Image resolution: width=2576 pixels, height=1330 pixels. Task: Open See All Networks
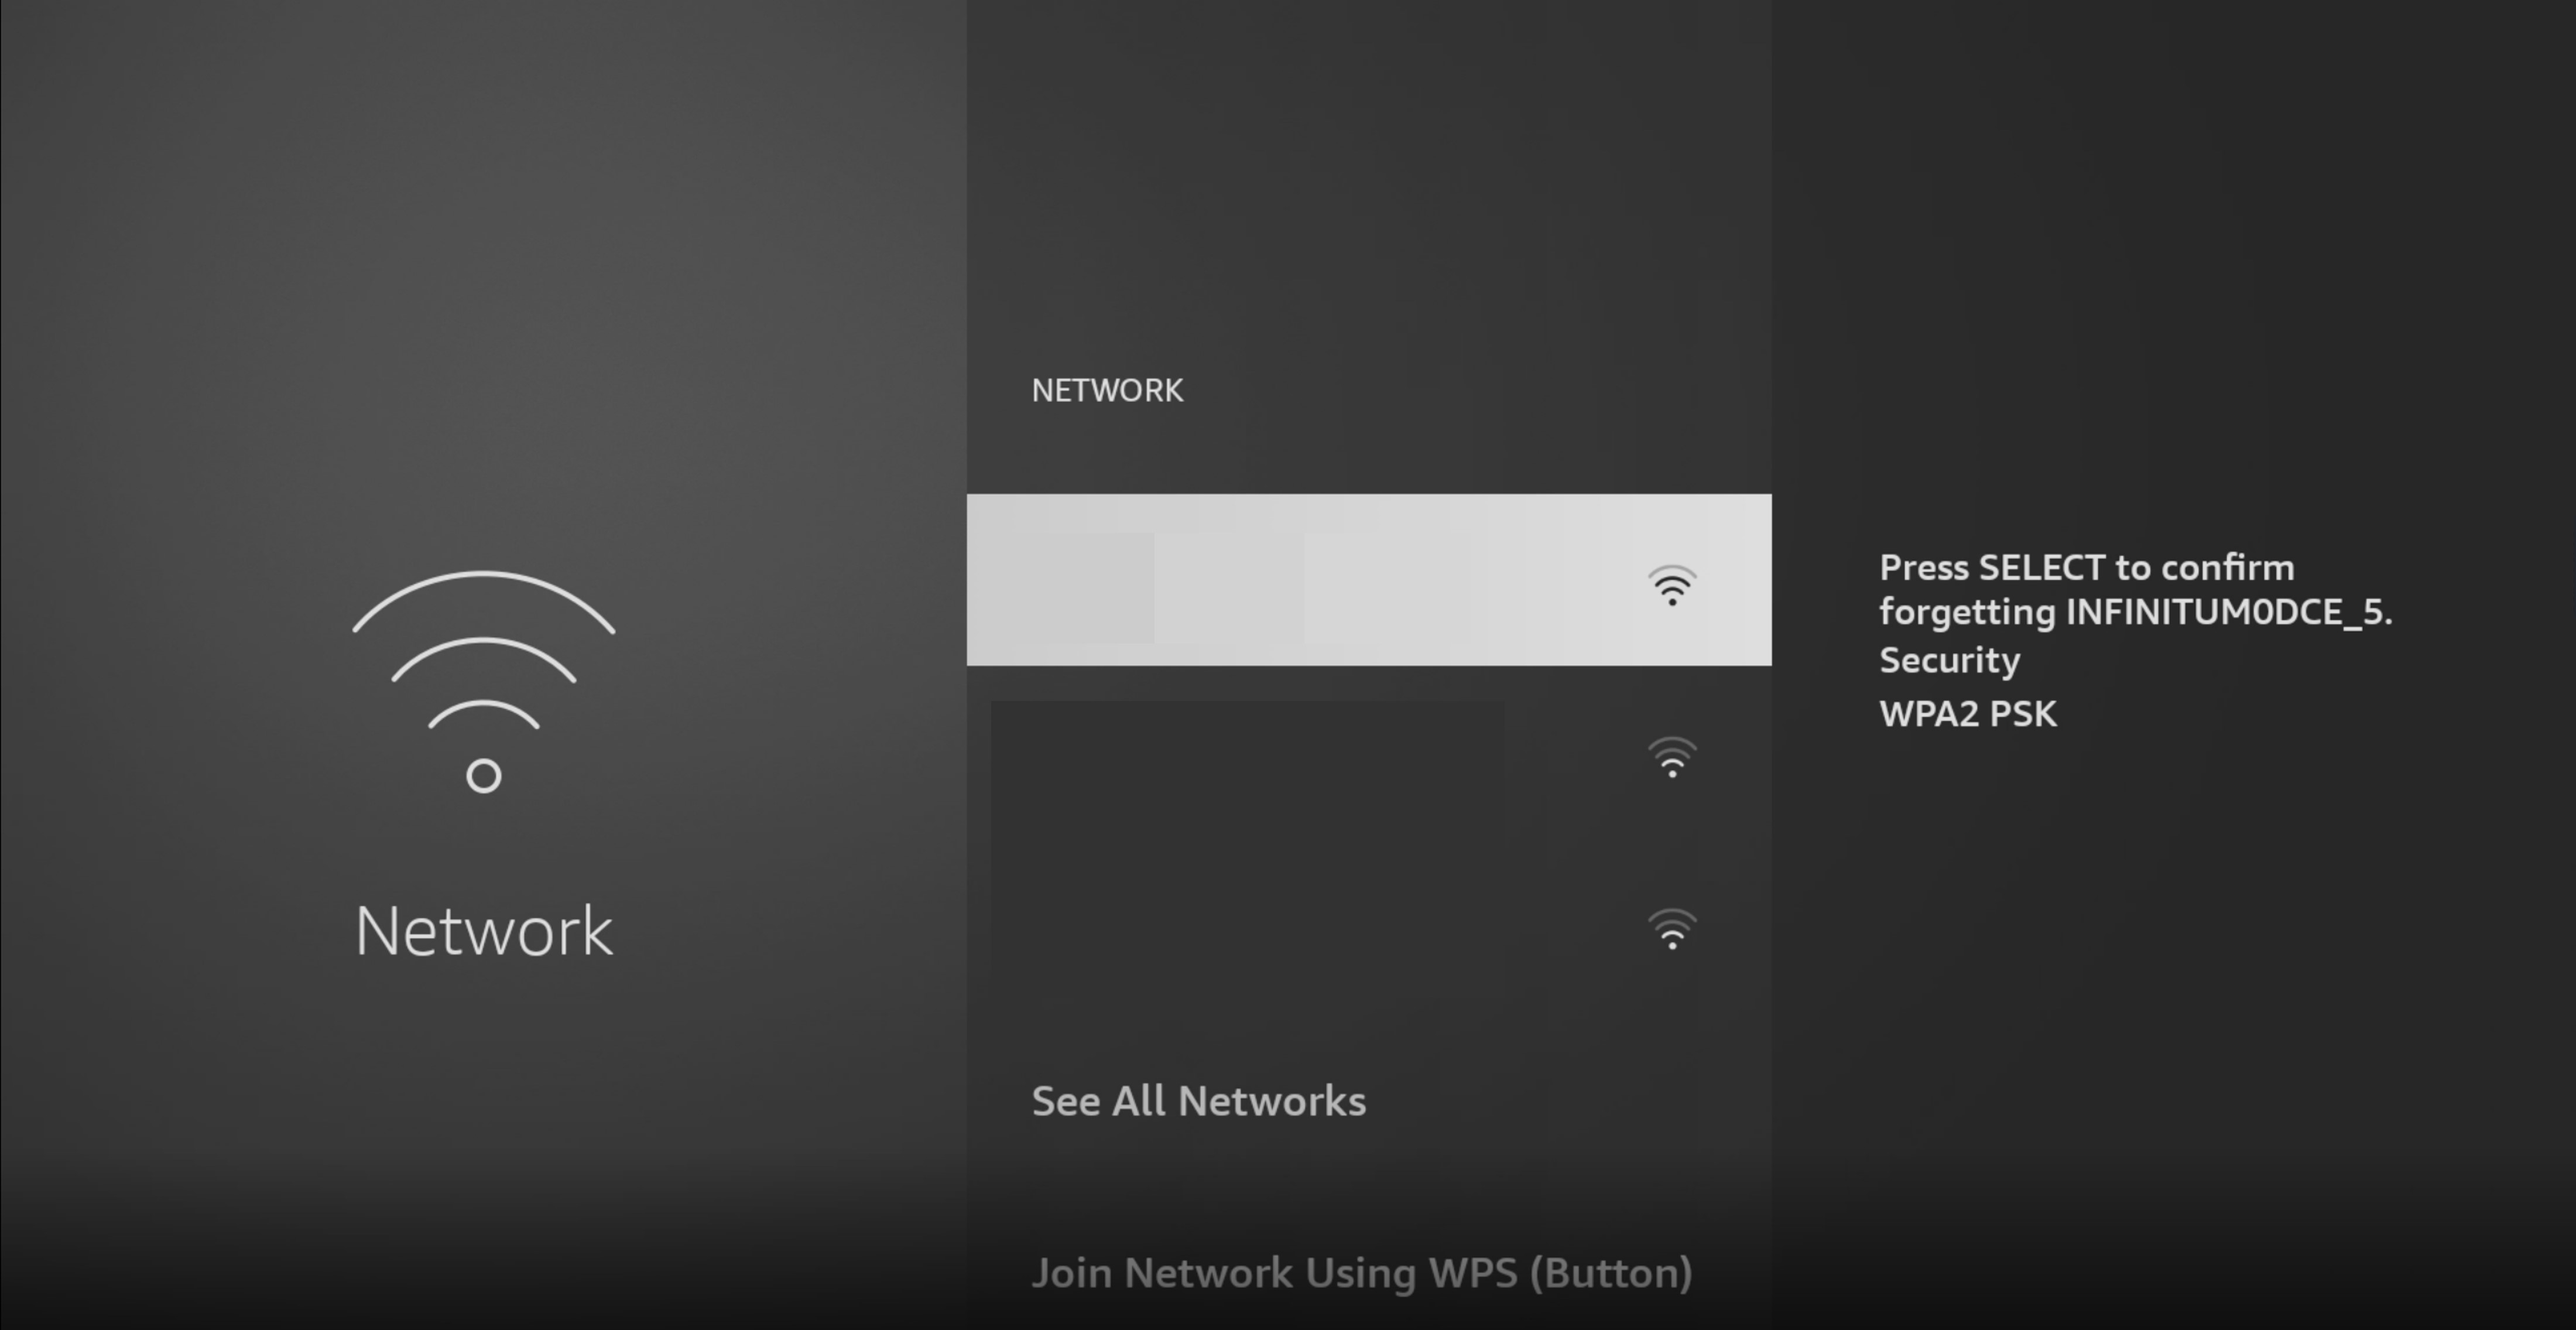(1198, 1101)
